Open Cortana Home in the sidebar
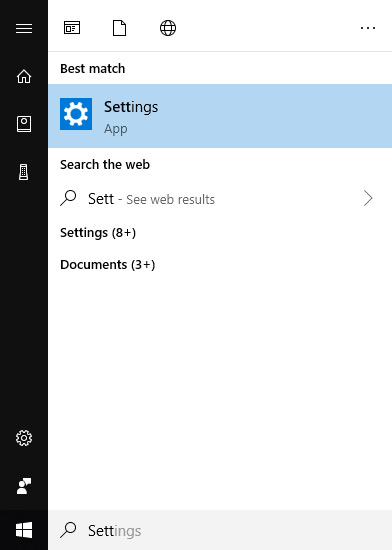The height and width of the screenshot is (550, 392). pos(24,76)
